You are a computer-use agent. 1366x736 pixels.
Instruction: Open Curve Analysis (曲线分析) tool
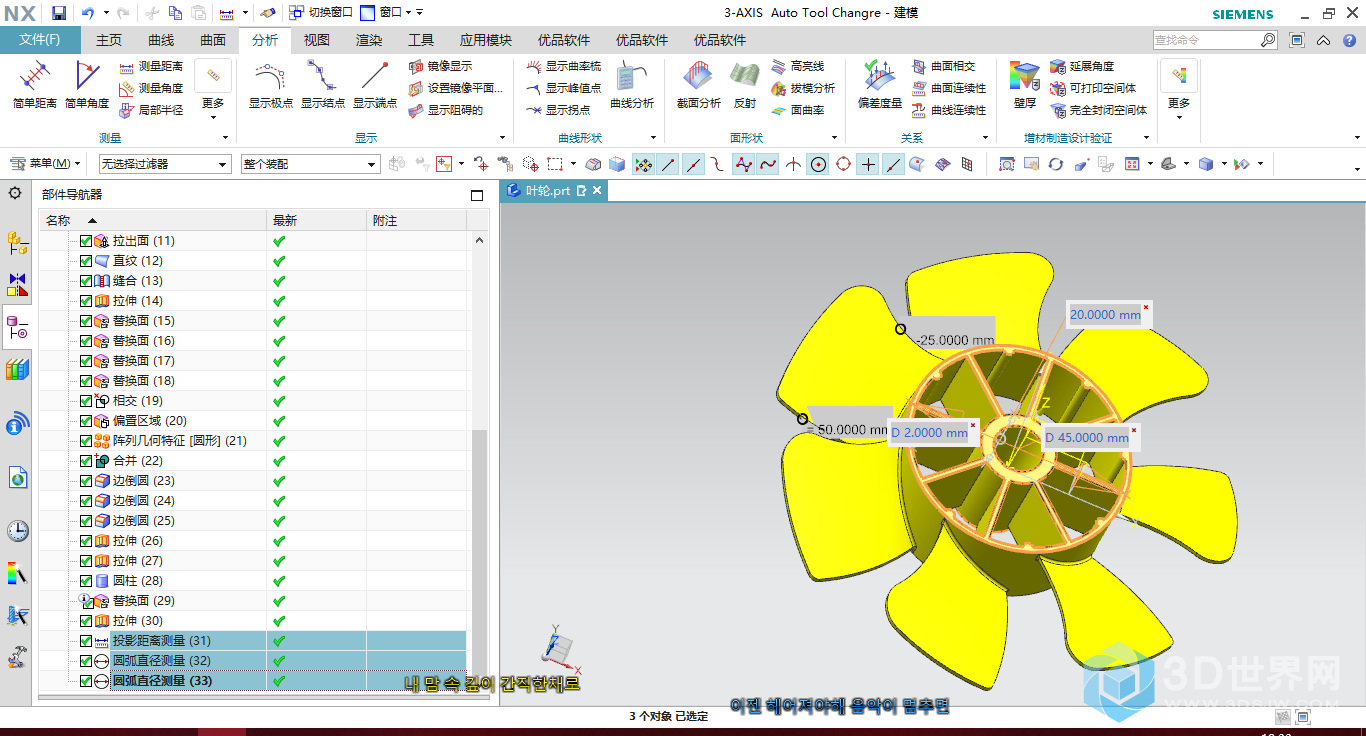coord(632,85)
